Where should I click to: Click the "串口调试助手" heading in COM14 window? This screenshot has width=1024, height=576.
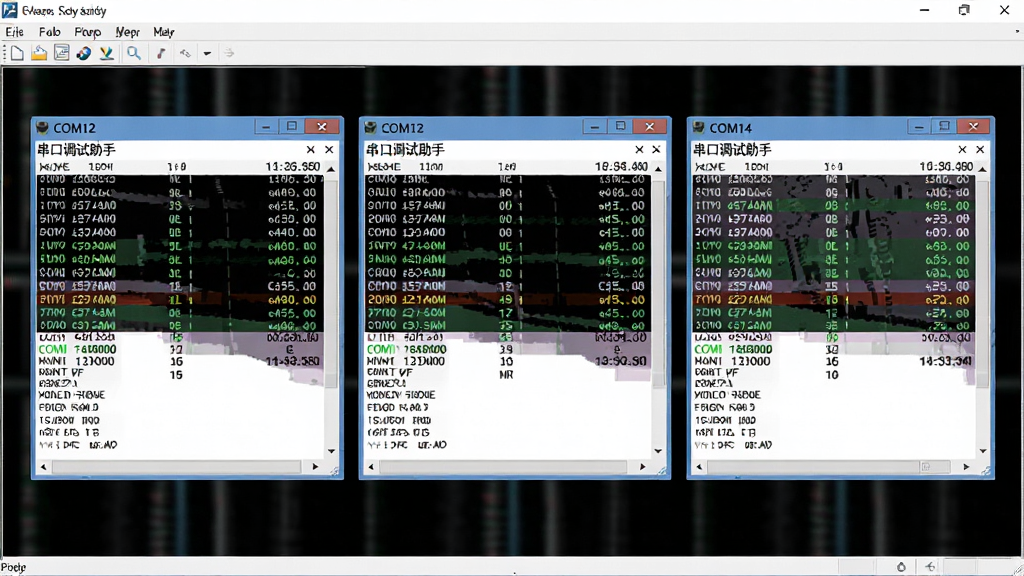(732, 150)
